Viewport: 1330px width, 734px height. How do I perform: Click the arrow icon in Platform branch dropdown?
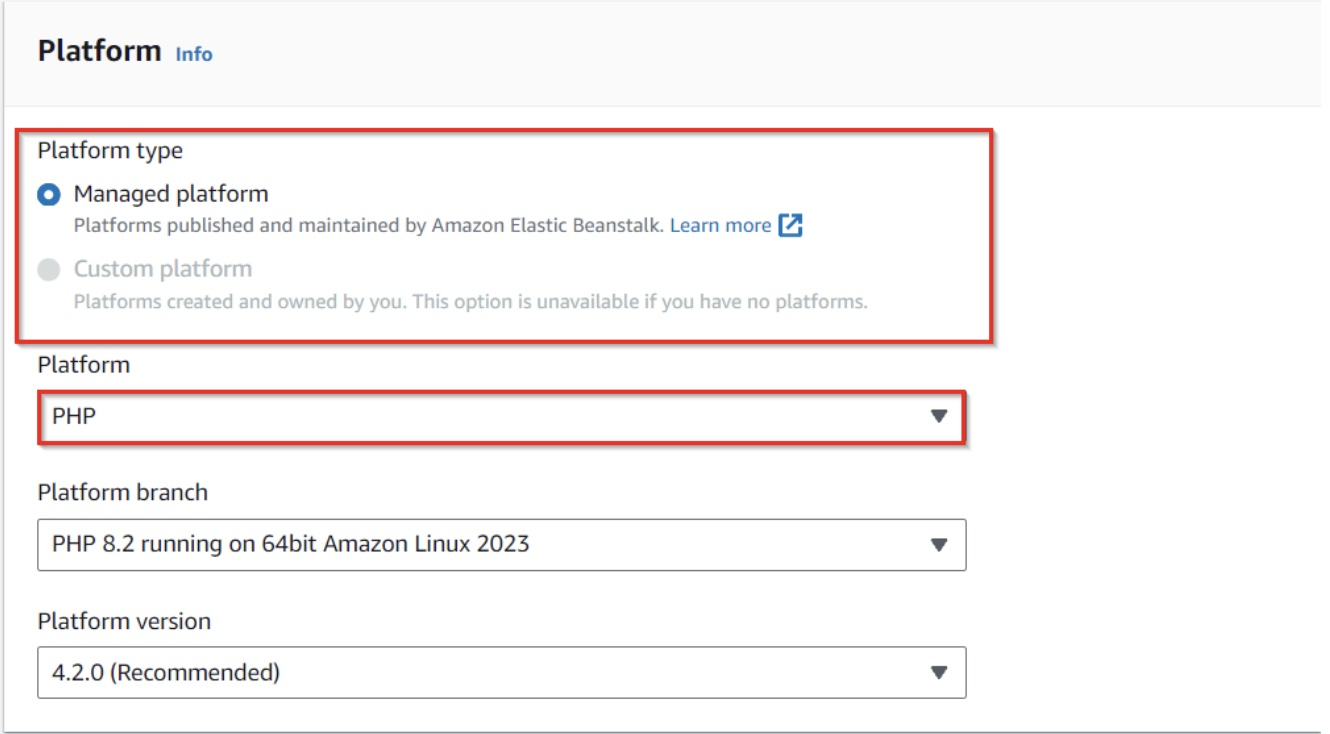pos(938,545)
